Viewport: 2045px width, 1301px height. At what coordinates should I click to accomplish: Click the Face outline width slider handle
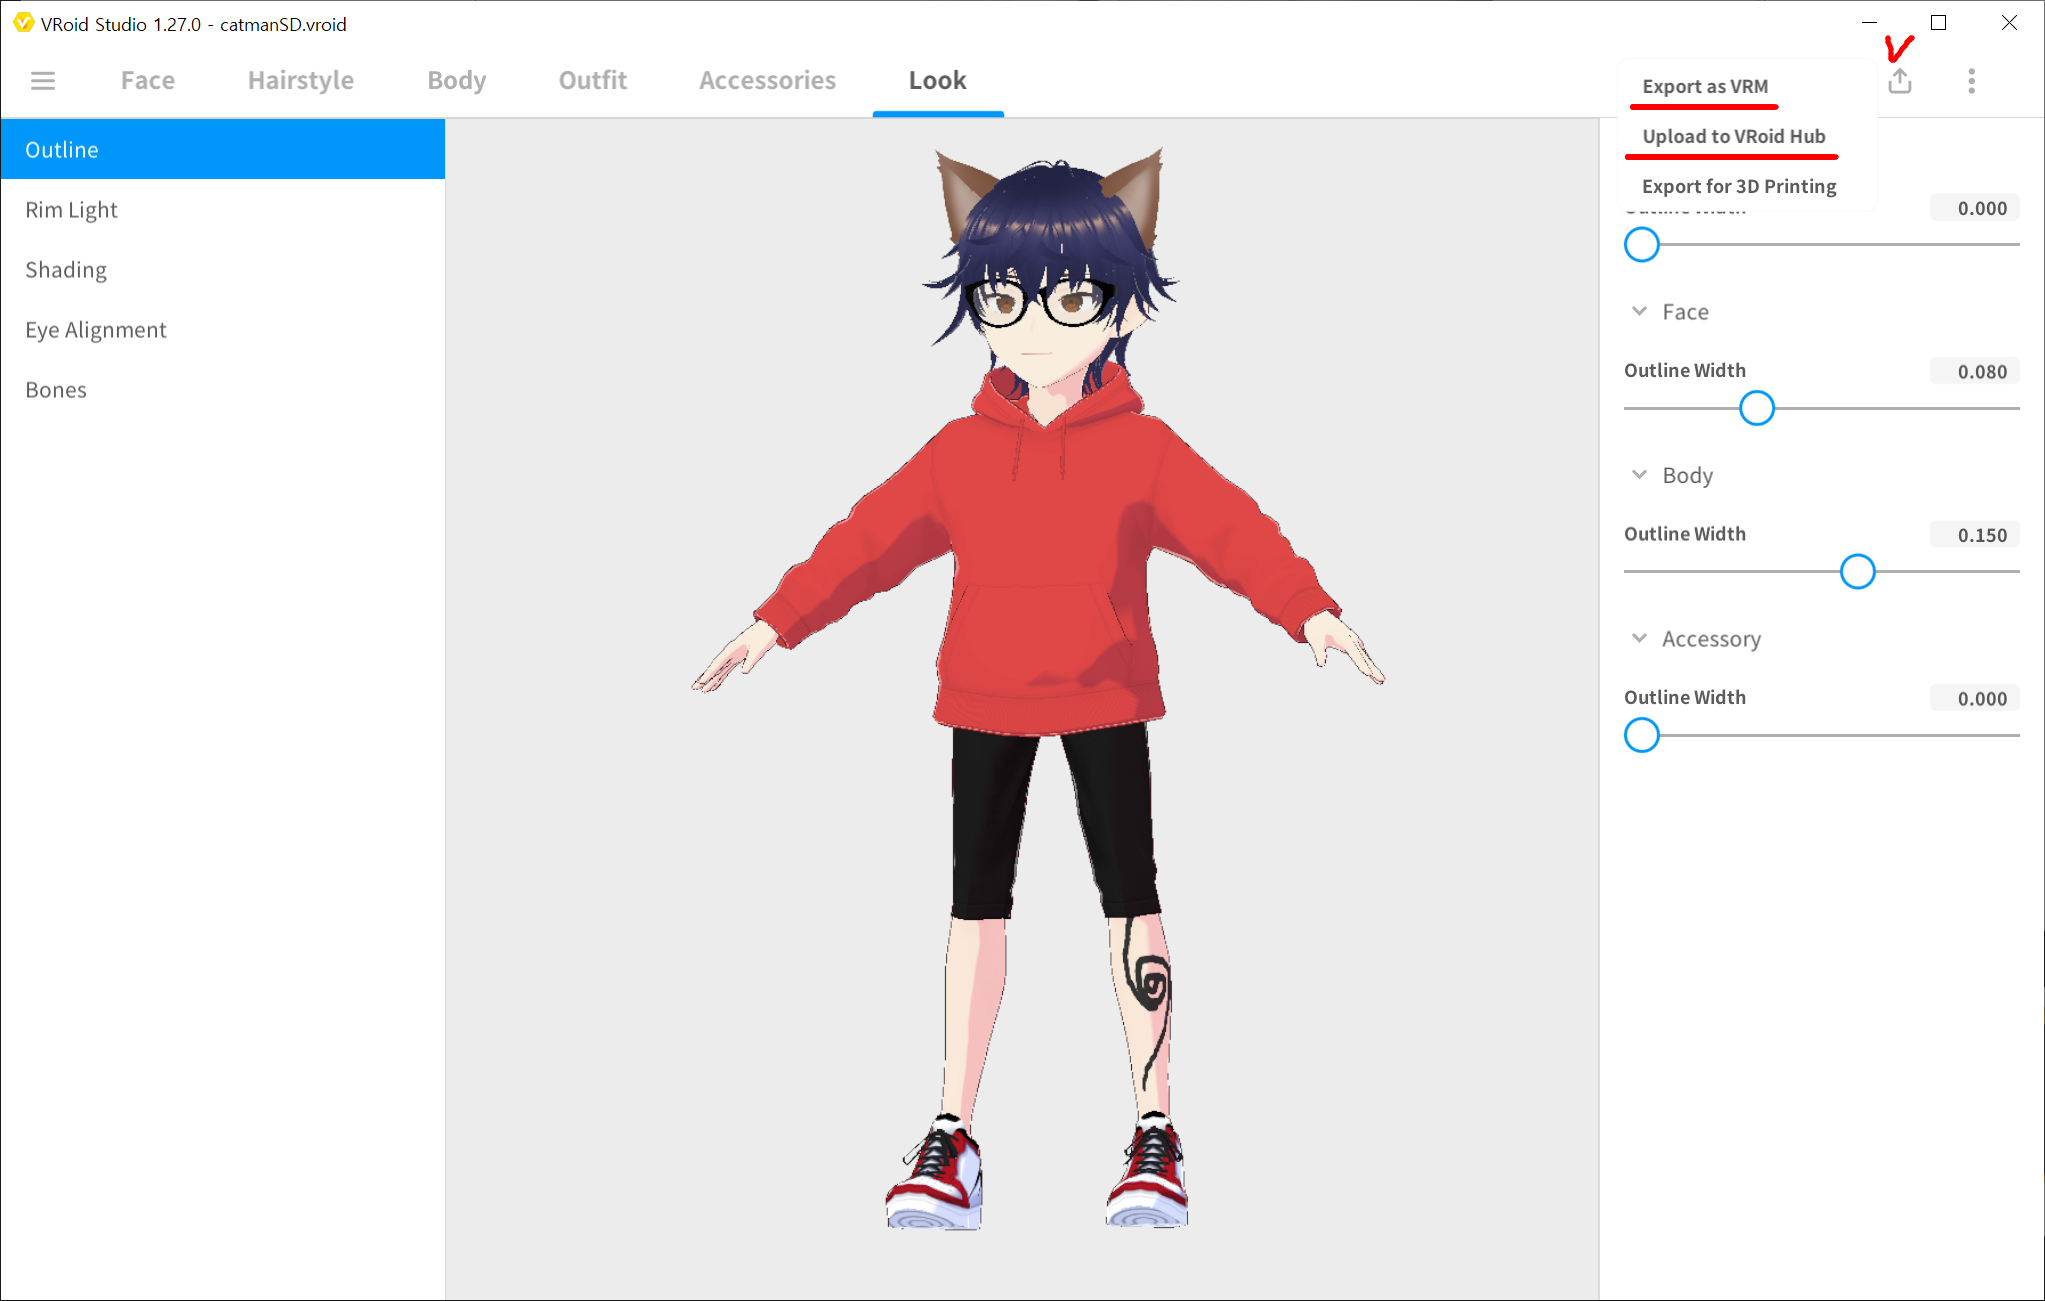tap(1756, 408)
